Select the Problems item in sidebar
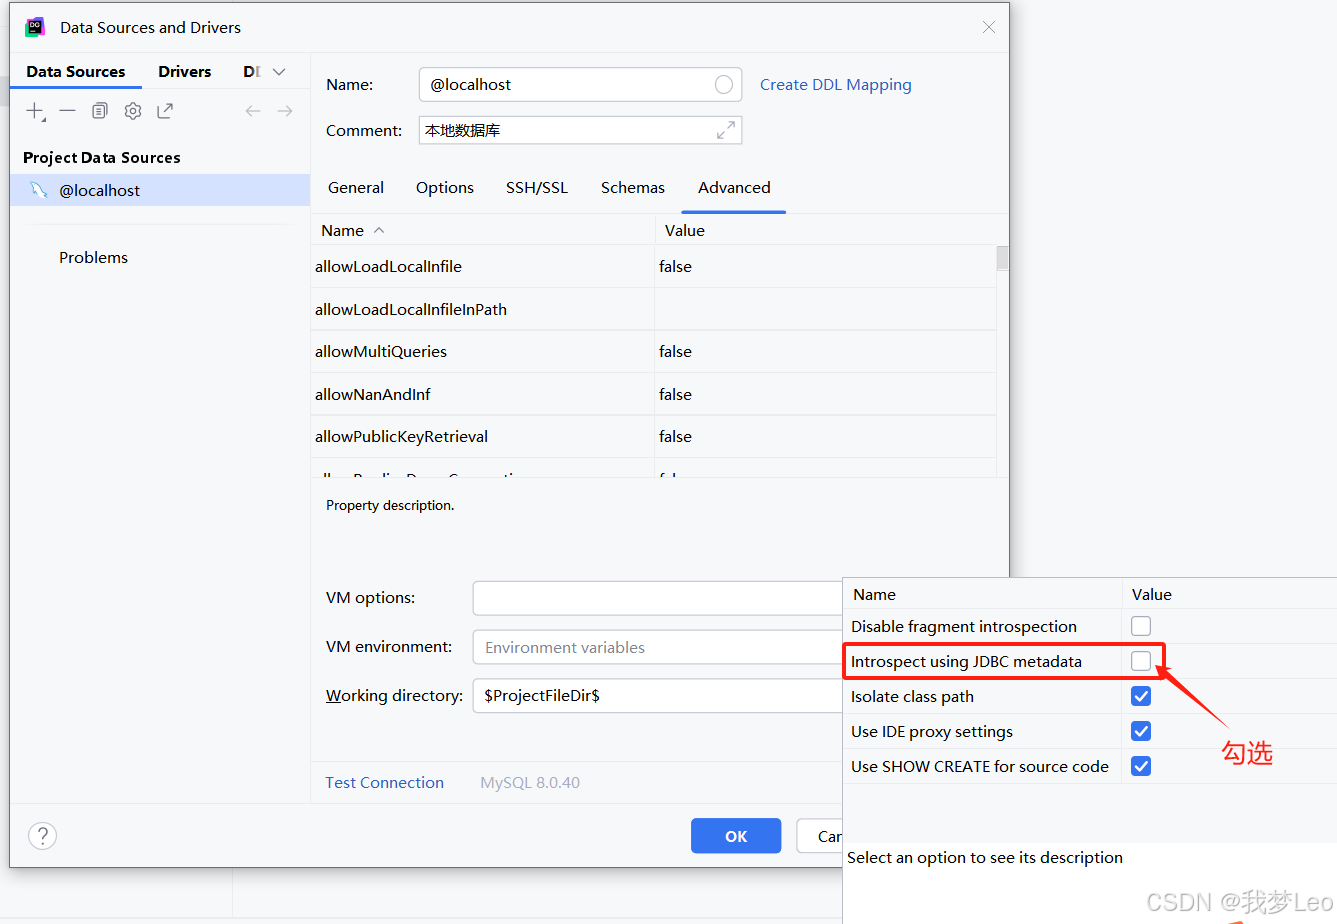The height and width of the screenshot is (924, 1337). point(94,258)
